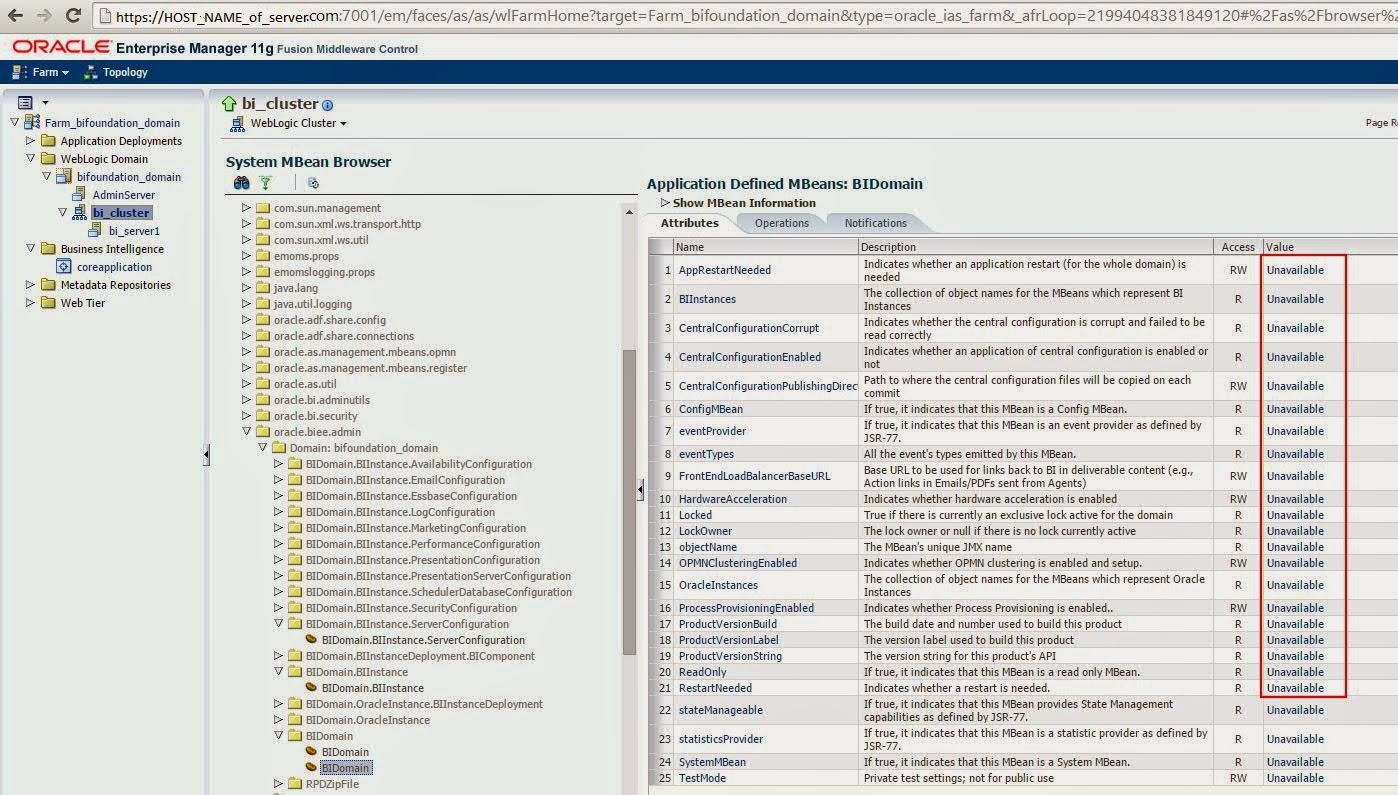1398x795 pixels.
Task: Select bi_server1 in navigation tree
Action: coord(134,231)
